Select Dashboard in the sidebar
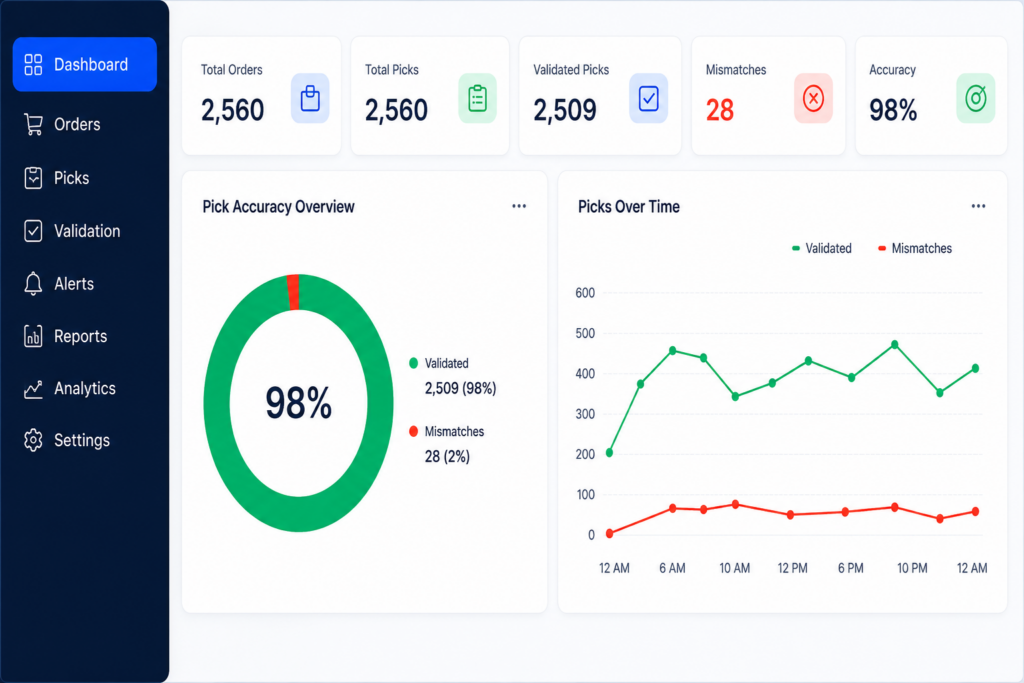 point(85,65)
